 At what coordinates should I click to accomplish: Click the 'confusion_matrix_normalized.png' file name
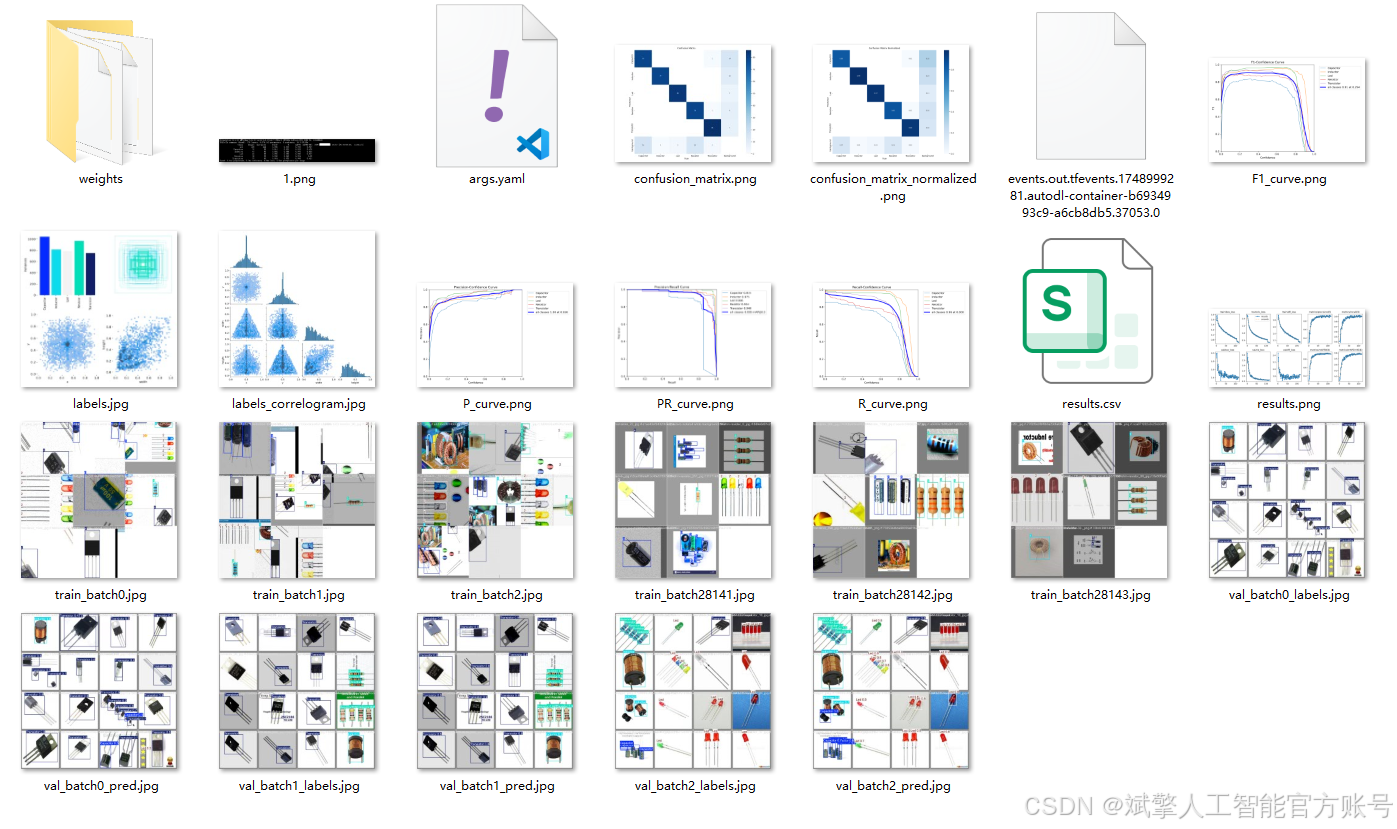pos(893,187)
